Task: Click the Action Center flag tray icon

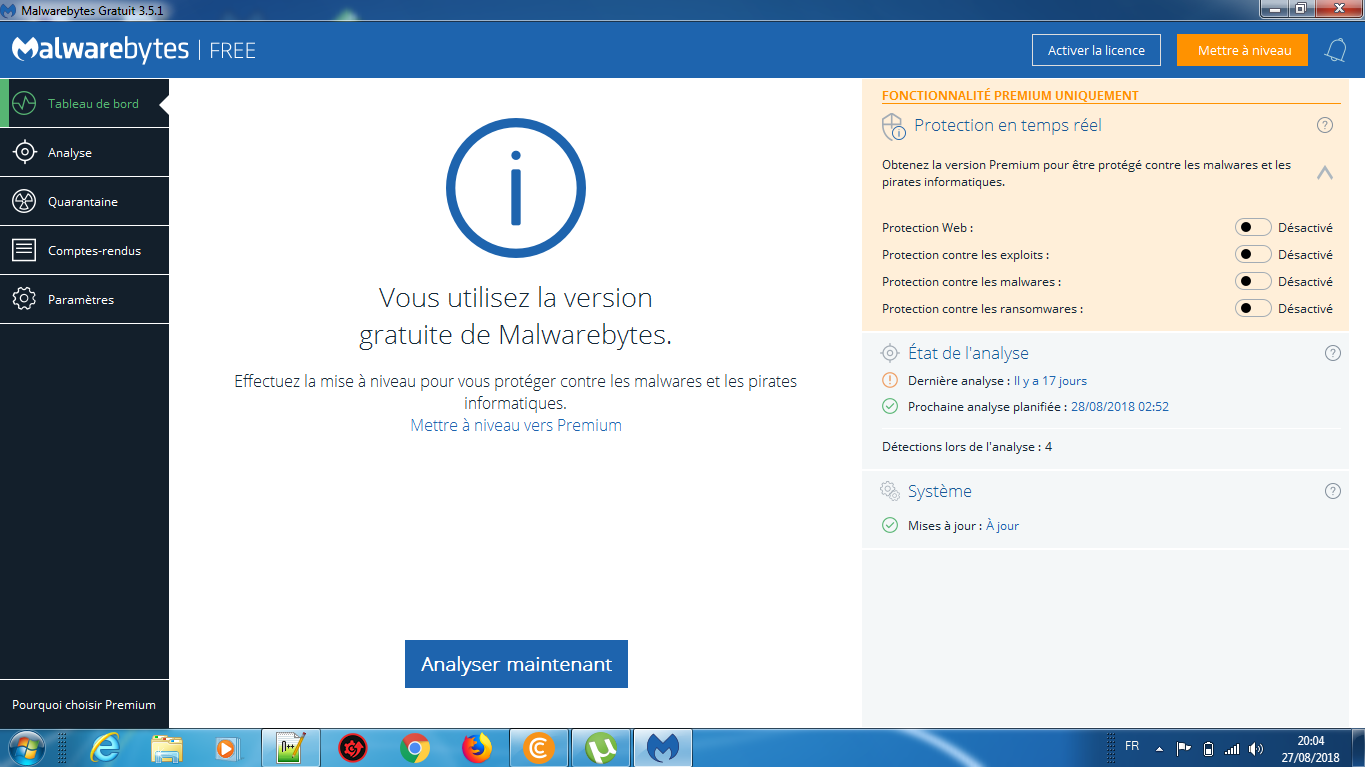Action: 1184,748
